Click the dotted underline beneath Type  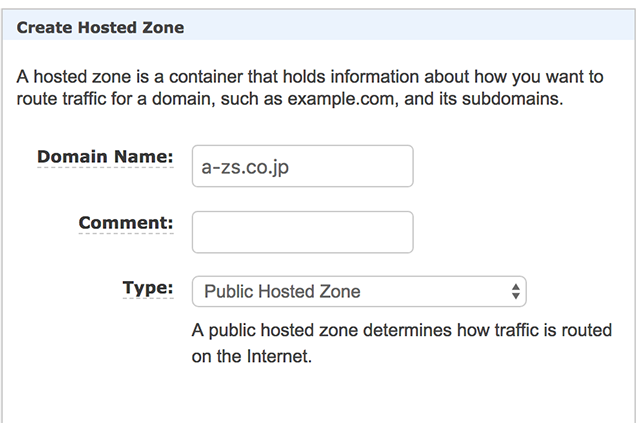point(148,300)
